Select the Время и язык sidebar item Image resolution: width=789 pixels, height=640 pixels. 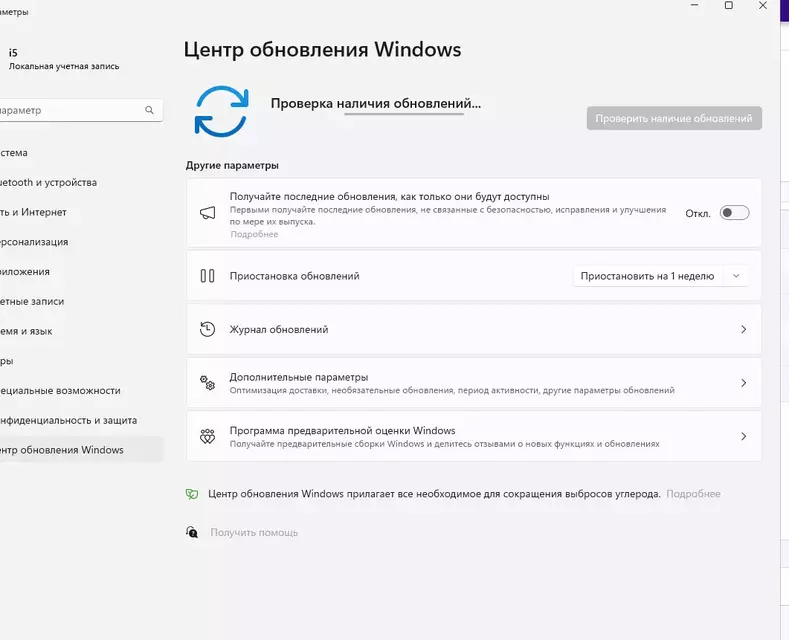click(81, 331)
